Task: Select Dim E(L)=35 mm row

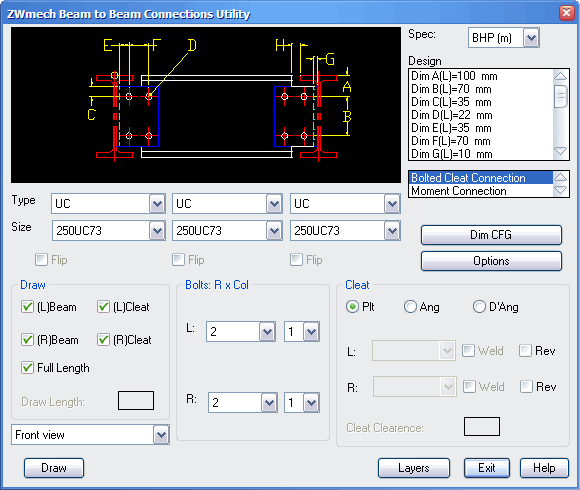Action: pos(480,128)
